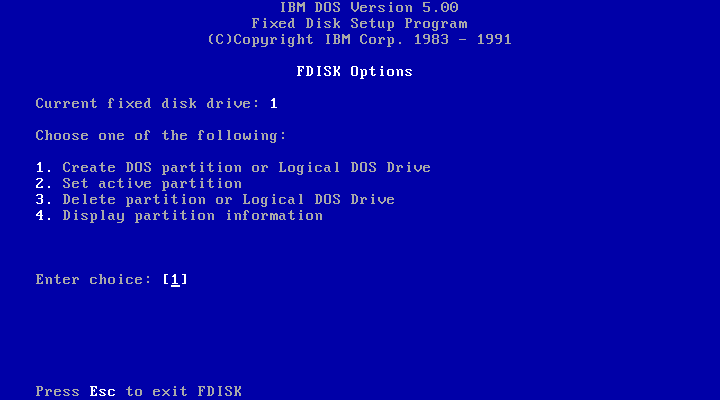The width and height of the screenshot is (720, 400).
Task: Click the opening bracket of choice field
Action: (166, 280)
